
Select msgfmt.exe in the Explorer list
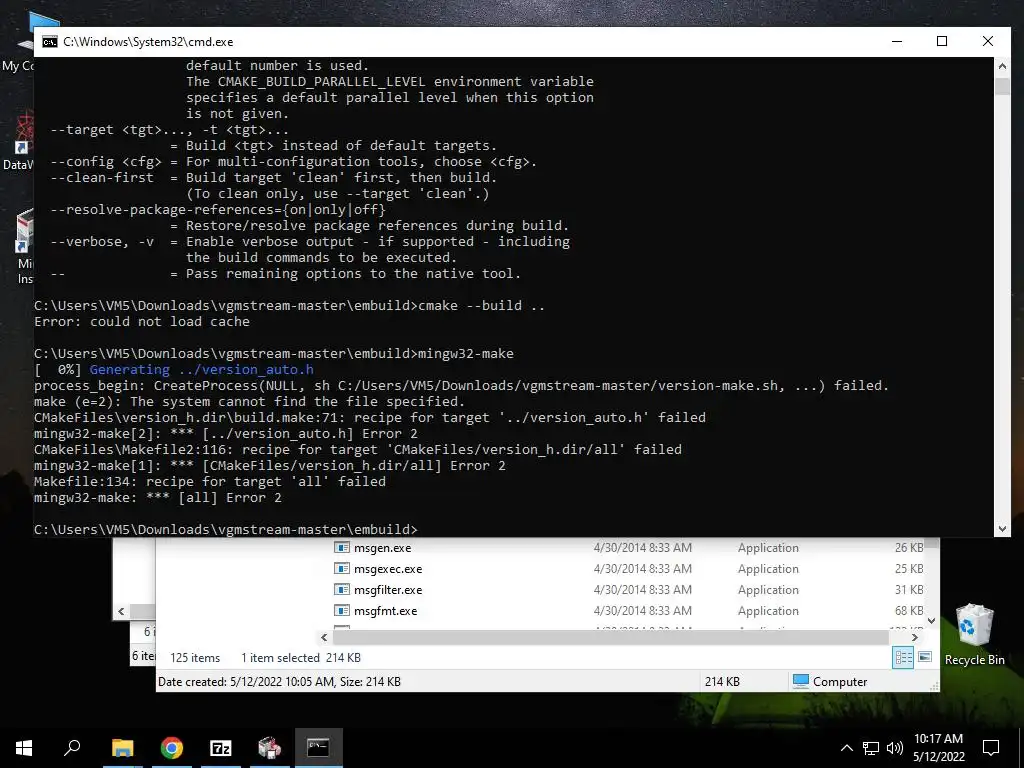coord(385,611)
